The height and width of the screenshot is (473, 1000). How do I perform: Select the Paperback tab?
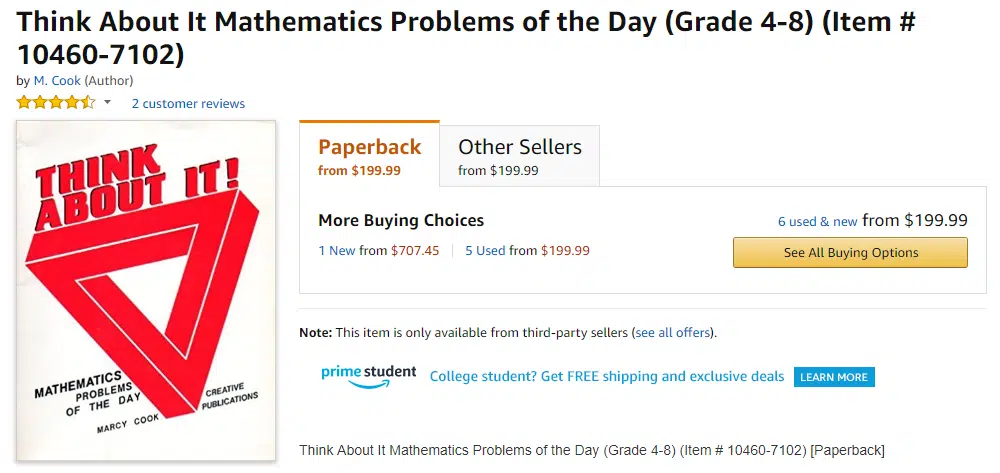tap(369, 154)
